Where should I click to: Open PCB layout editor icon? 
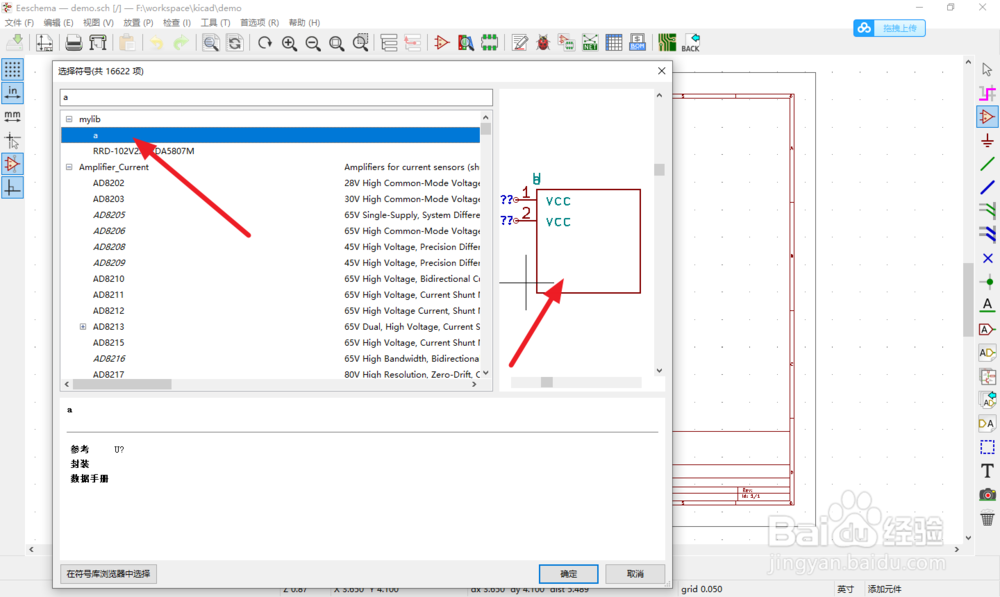[667, 43]
